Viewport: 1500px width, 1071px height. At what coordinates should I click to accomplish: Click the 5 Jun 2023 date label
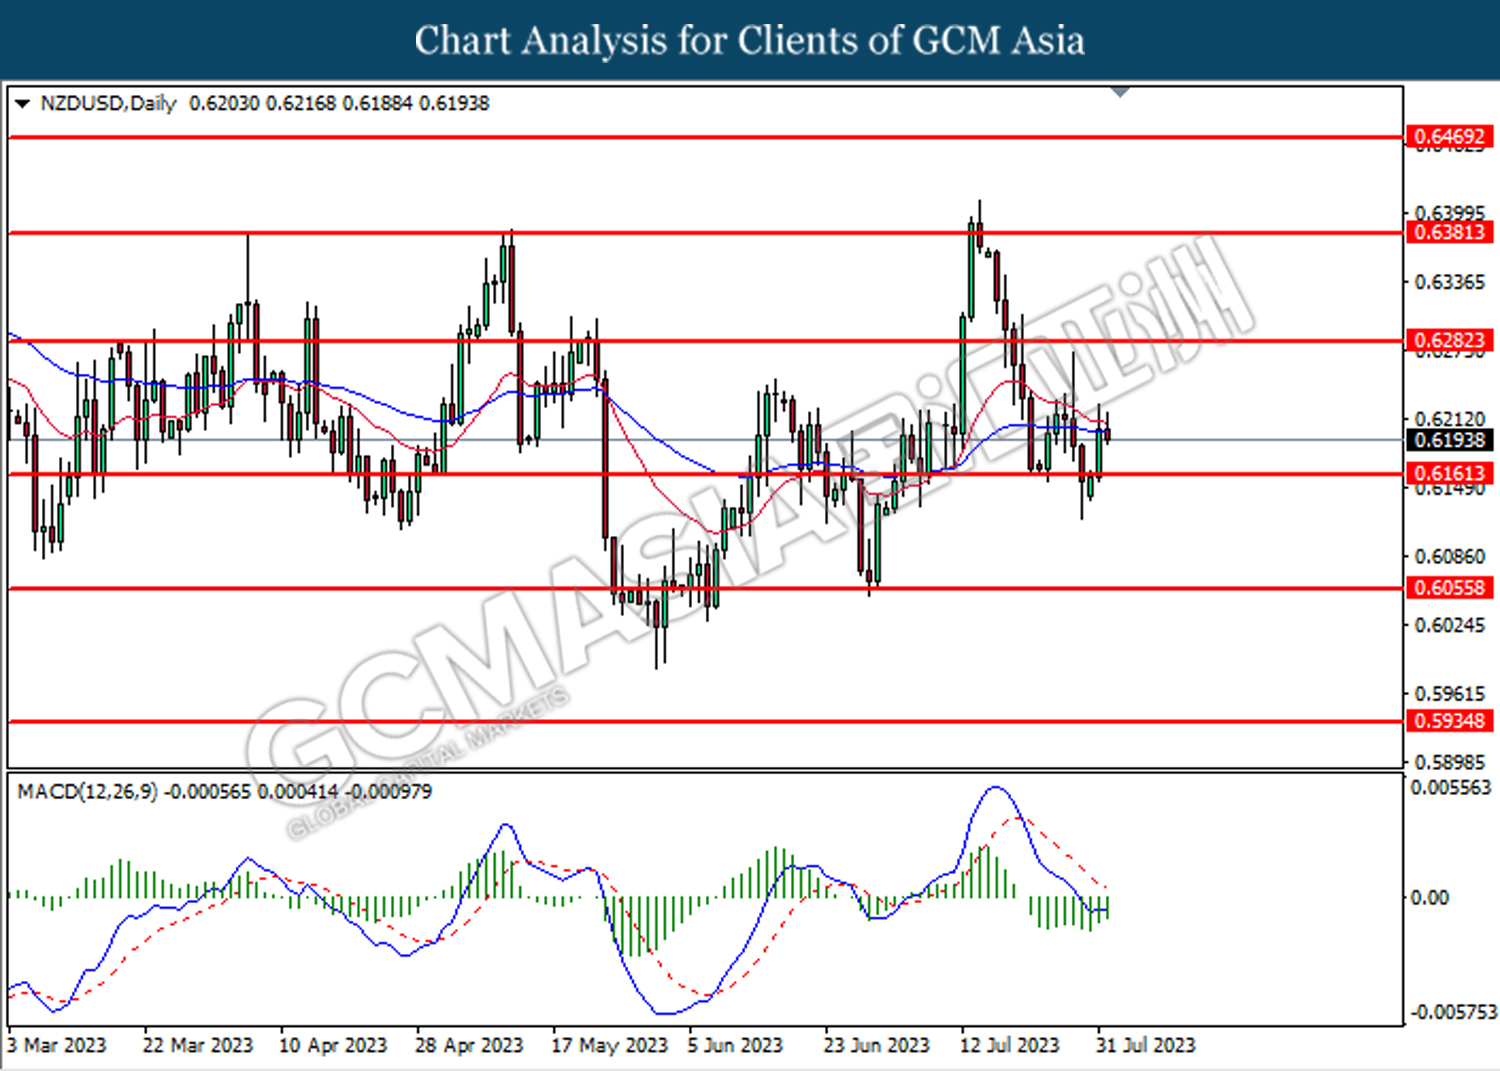[x=735, y=1045]
